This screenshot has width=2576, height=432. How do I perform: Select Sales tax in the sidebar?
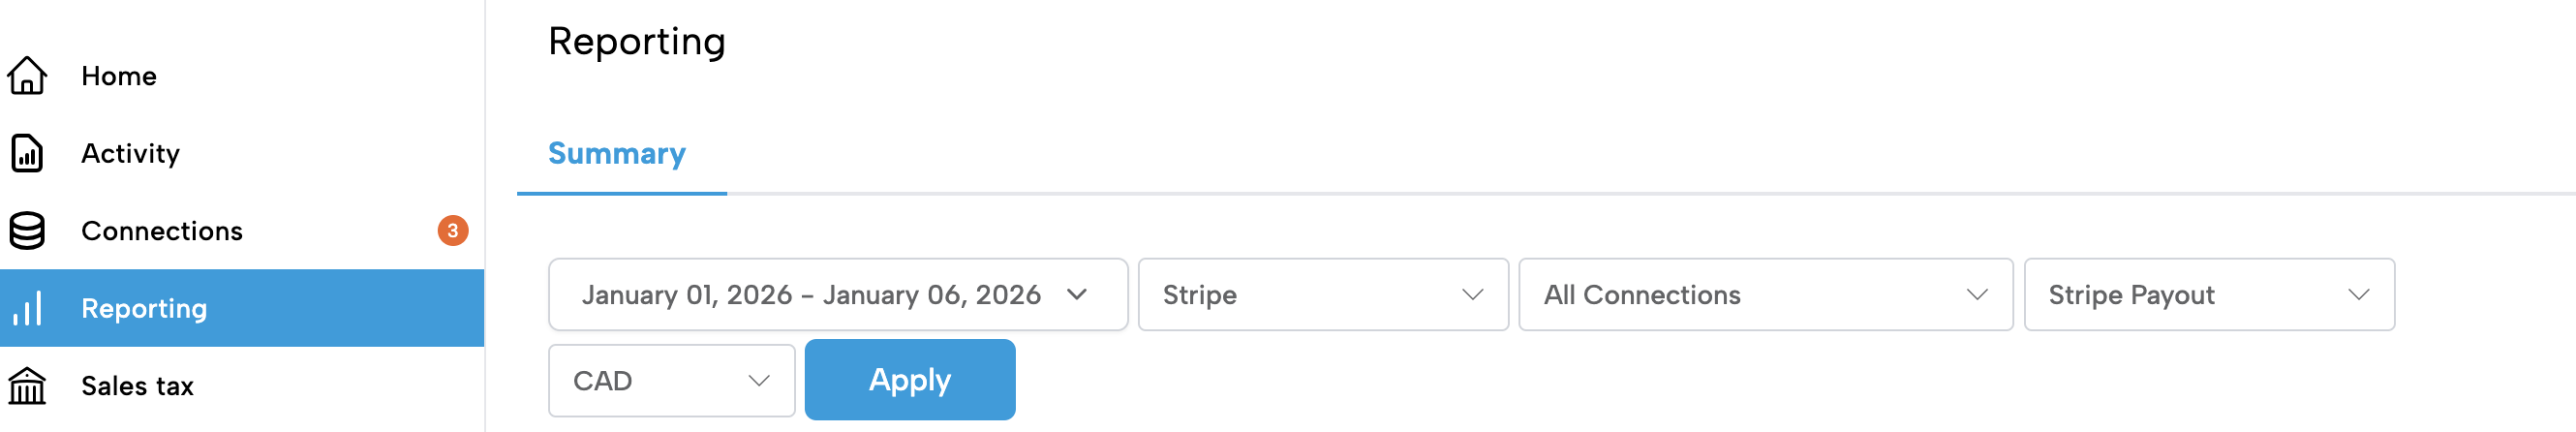click(x=137, y=386)
